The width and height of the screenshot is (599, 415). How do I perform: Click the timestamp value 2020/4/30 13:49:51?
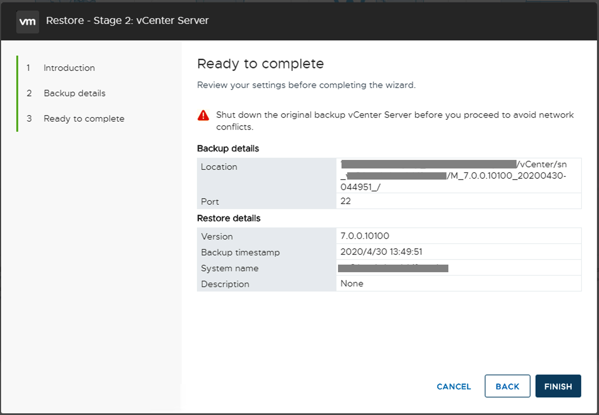(381, 252)
